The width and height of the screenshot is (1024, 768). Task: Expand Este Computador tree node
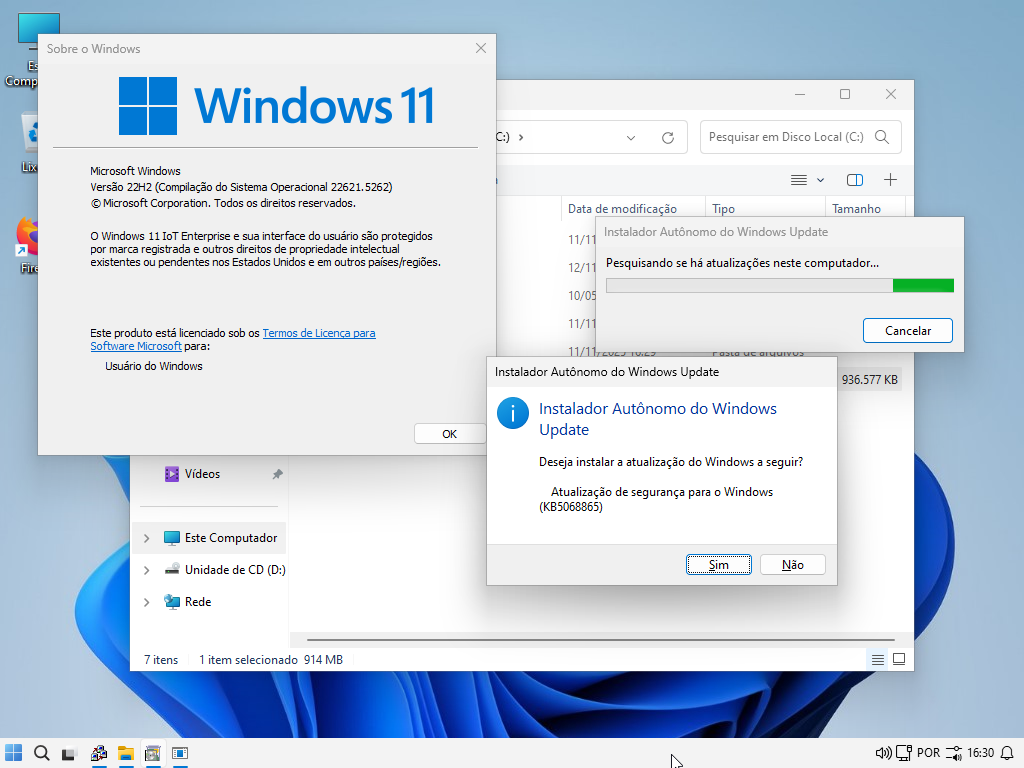(146, 538)
